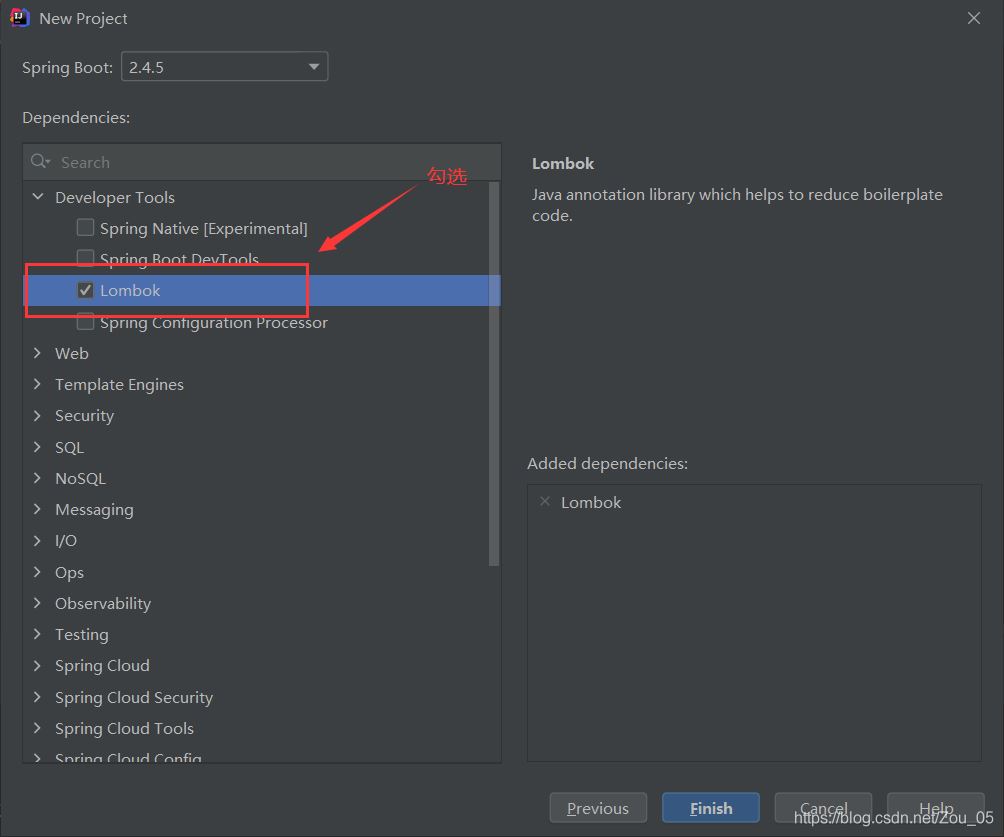Viewport: 1004px width, 837px height.
Task: Select the NoSQL tree item
Action: tap(80, 478)
